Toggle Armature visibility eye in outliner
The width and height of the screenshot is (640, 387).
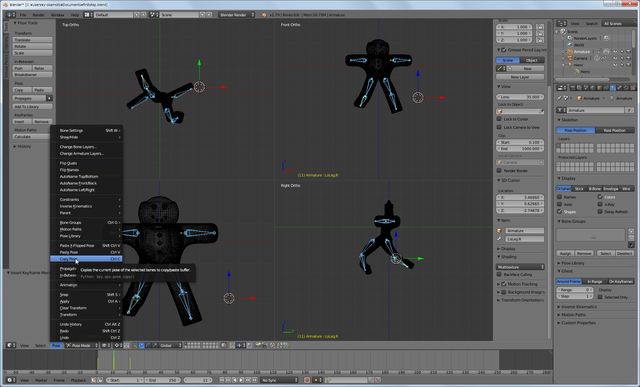pos(615,52)
